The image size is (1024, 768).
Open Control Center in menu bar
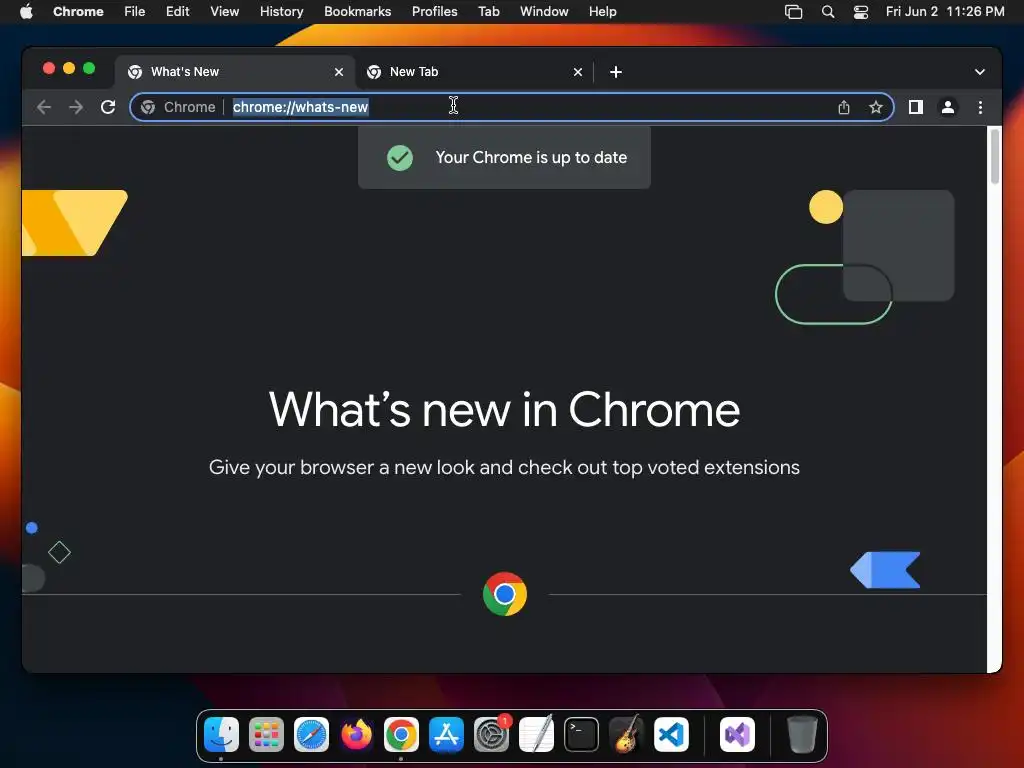861,12
